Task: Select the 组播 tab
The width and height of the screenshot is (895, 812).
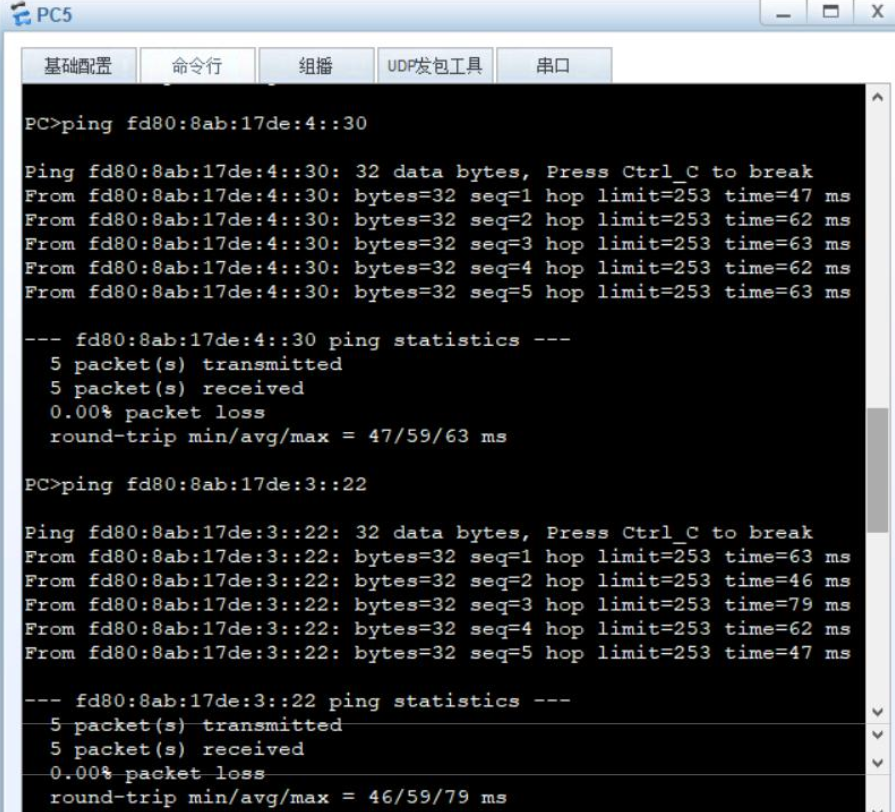Action: point(316,66)
